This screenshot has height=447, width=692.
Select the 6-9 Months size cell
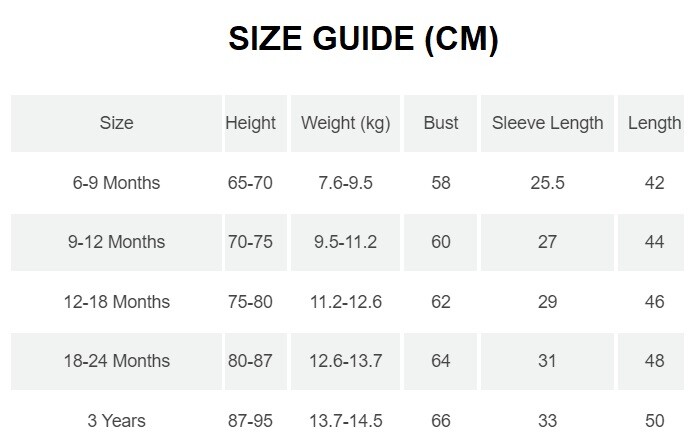click(x=117, y=183)
